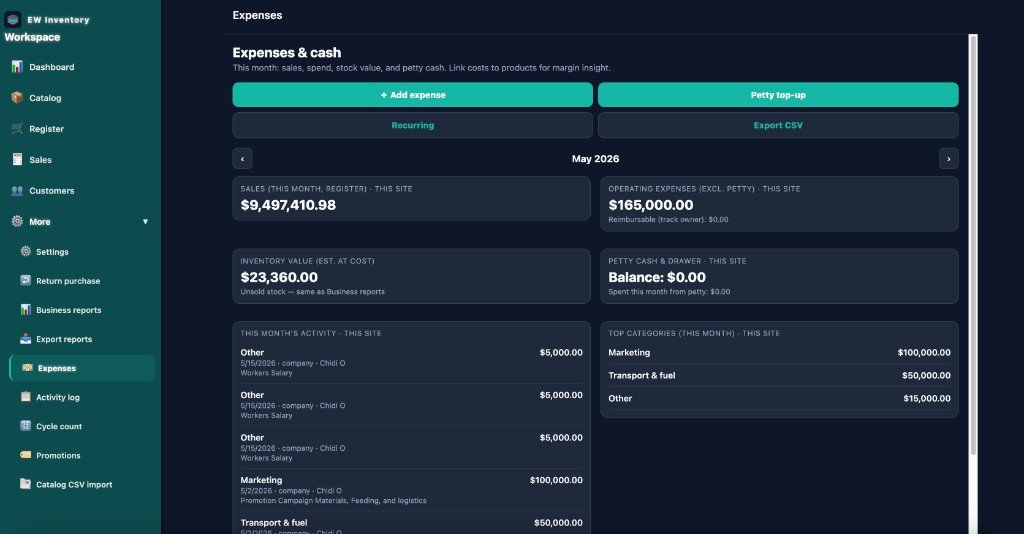
Task: Click Spent this month from petty text
Action: point(669,292)
